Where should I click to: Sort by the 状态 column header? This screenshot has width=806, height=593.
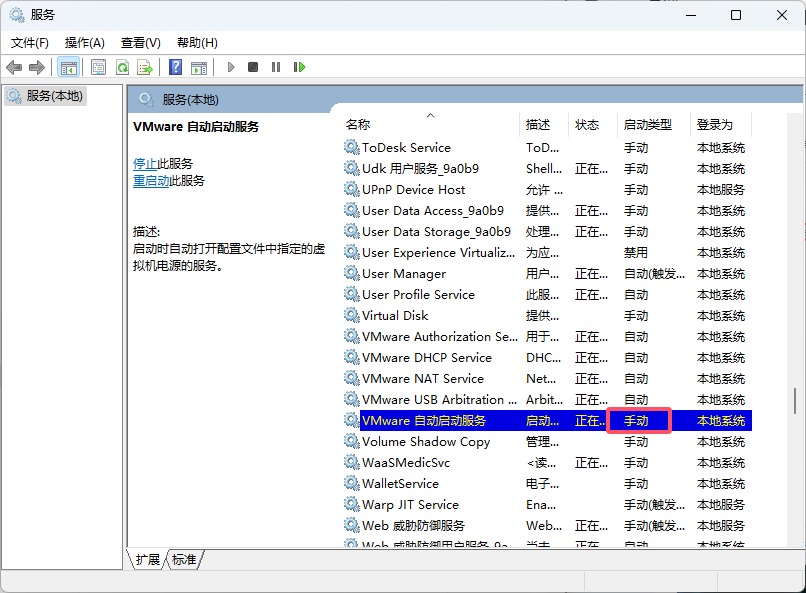pyautogui.click(x=587, y=125)
